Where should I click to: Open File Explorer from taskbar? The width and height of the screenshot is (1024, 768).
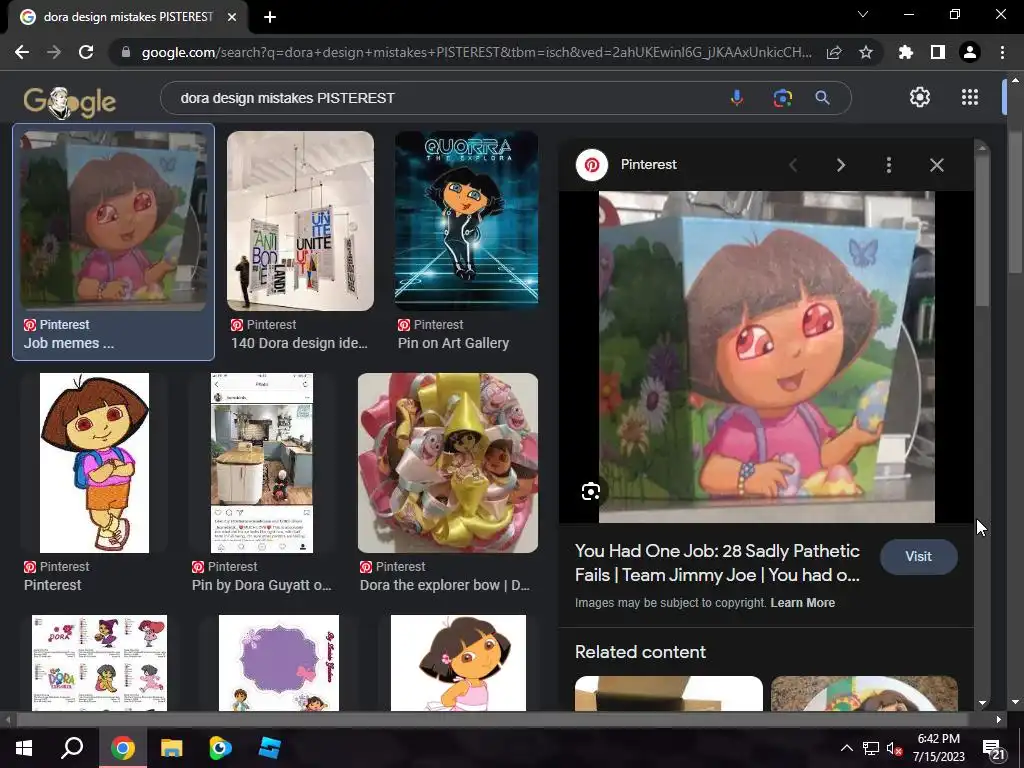tap(172, 748)
